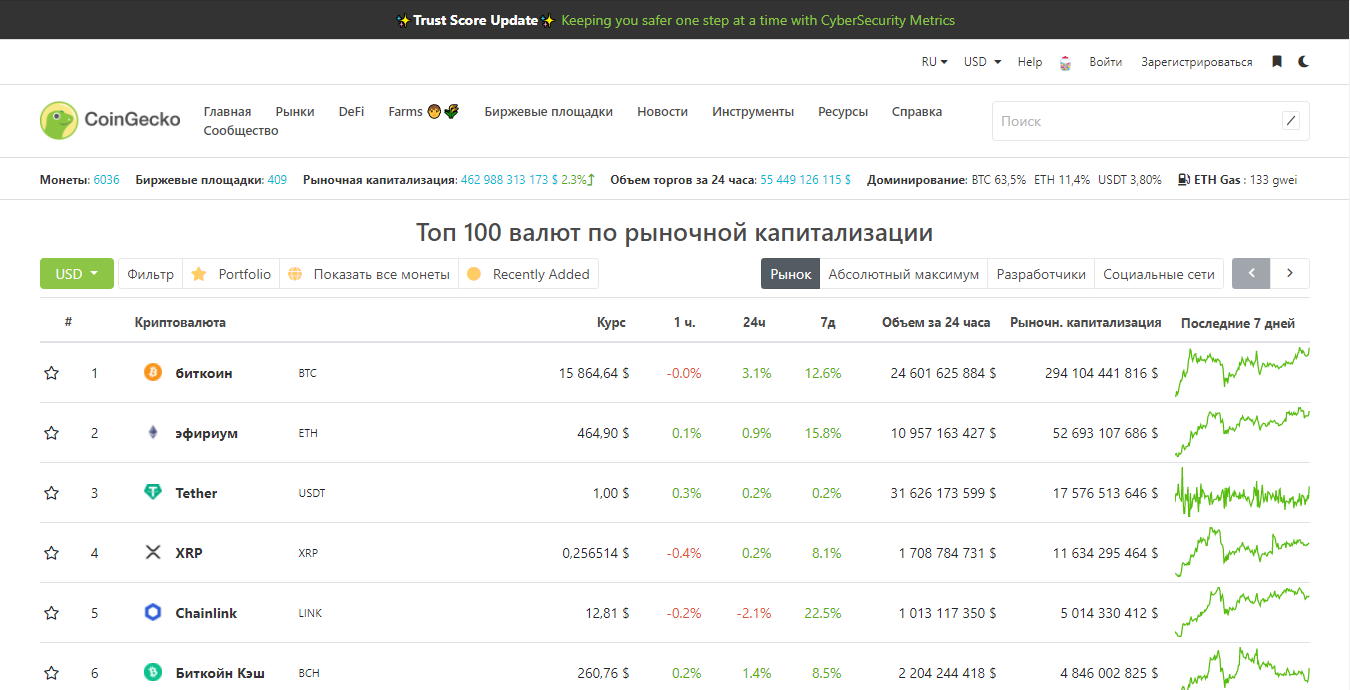
Task: Click the Tether coin icon
Action: click(x=153, y=493)
